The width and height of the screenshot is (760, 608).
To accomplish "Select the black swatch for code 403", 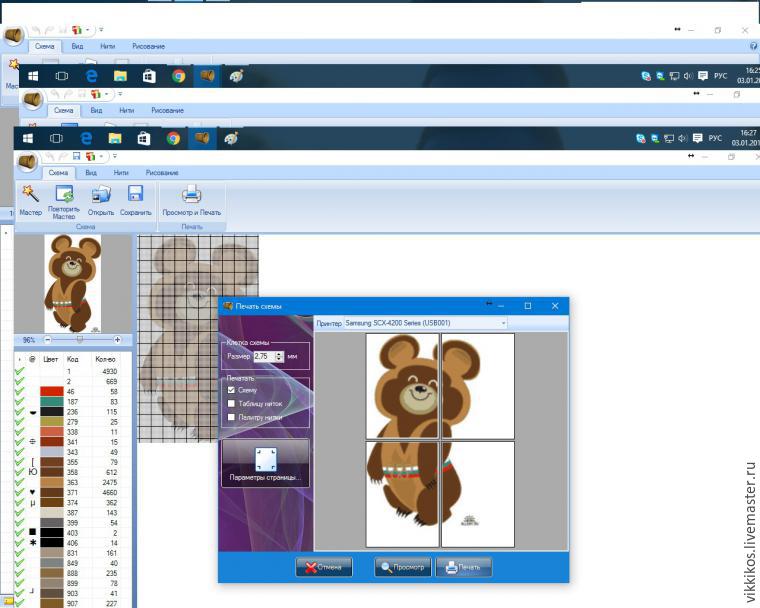I will pyautogui.click(x=51, y=533).
